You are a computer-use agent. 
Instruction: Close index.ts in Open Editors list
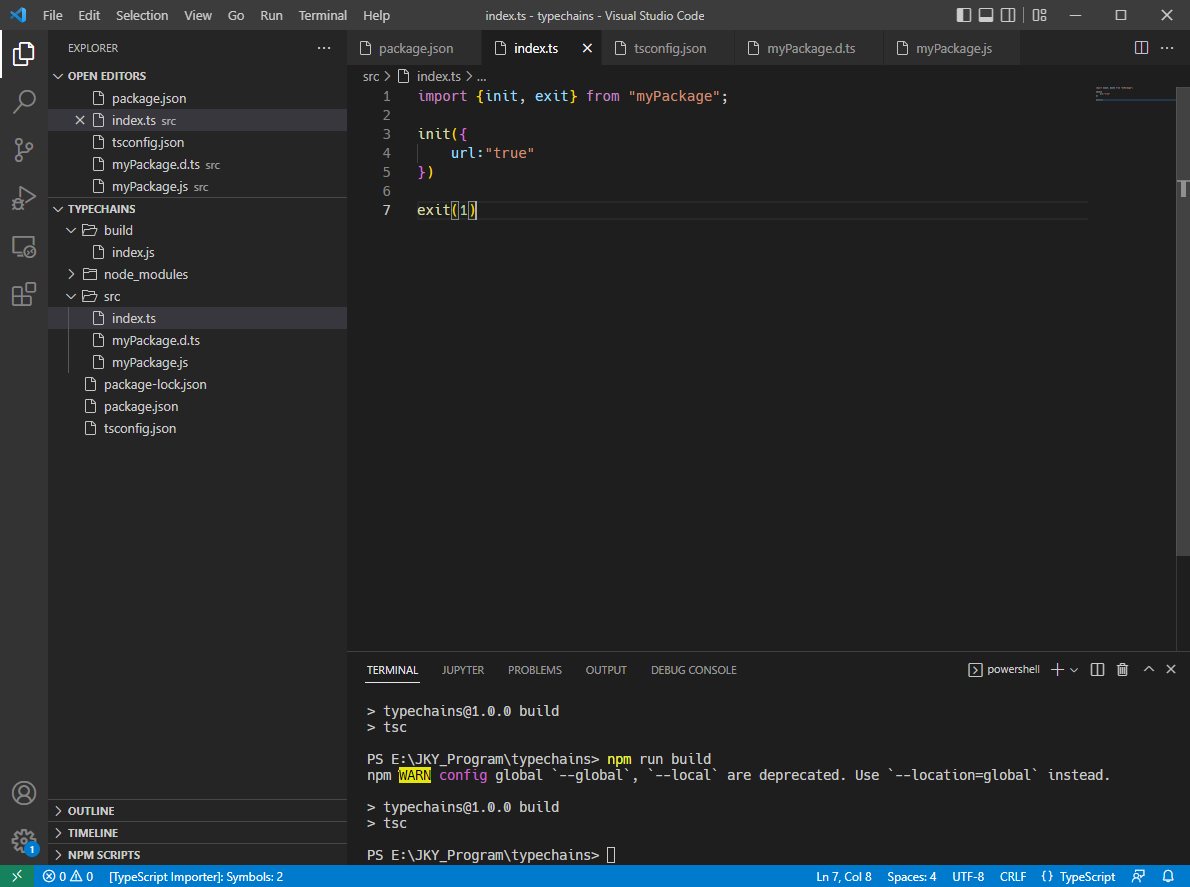click(x=80, y=120)
